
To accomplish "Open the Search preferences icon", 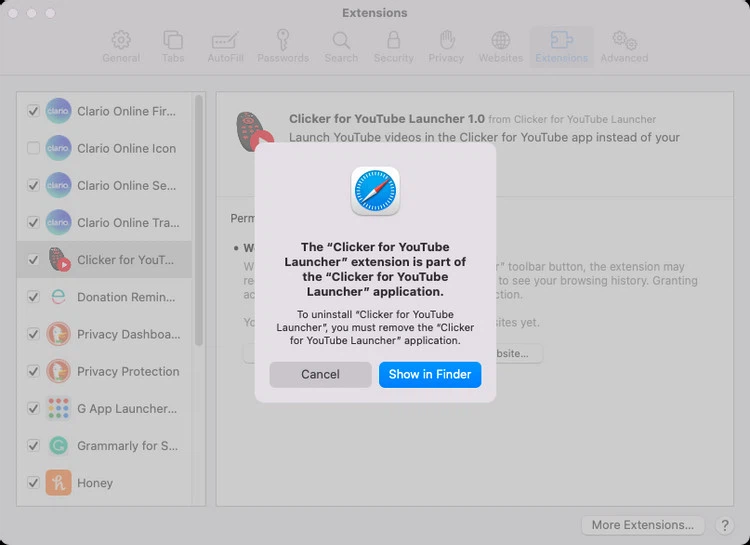I will tap(341, 46).
